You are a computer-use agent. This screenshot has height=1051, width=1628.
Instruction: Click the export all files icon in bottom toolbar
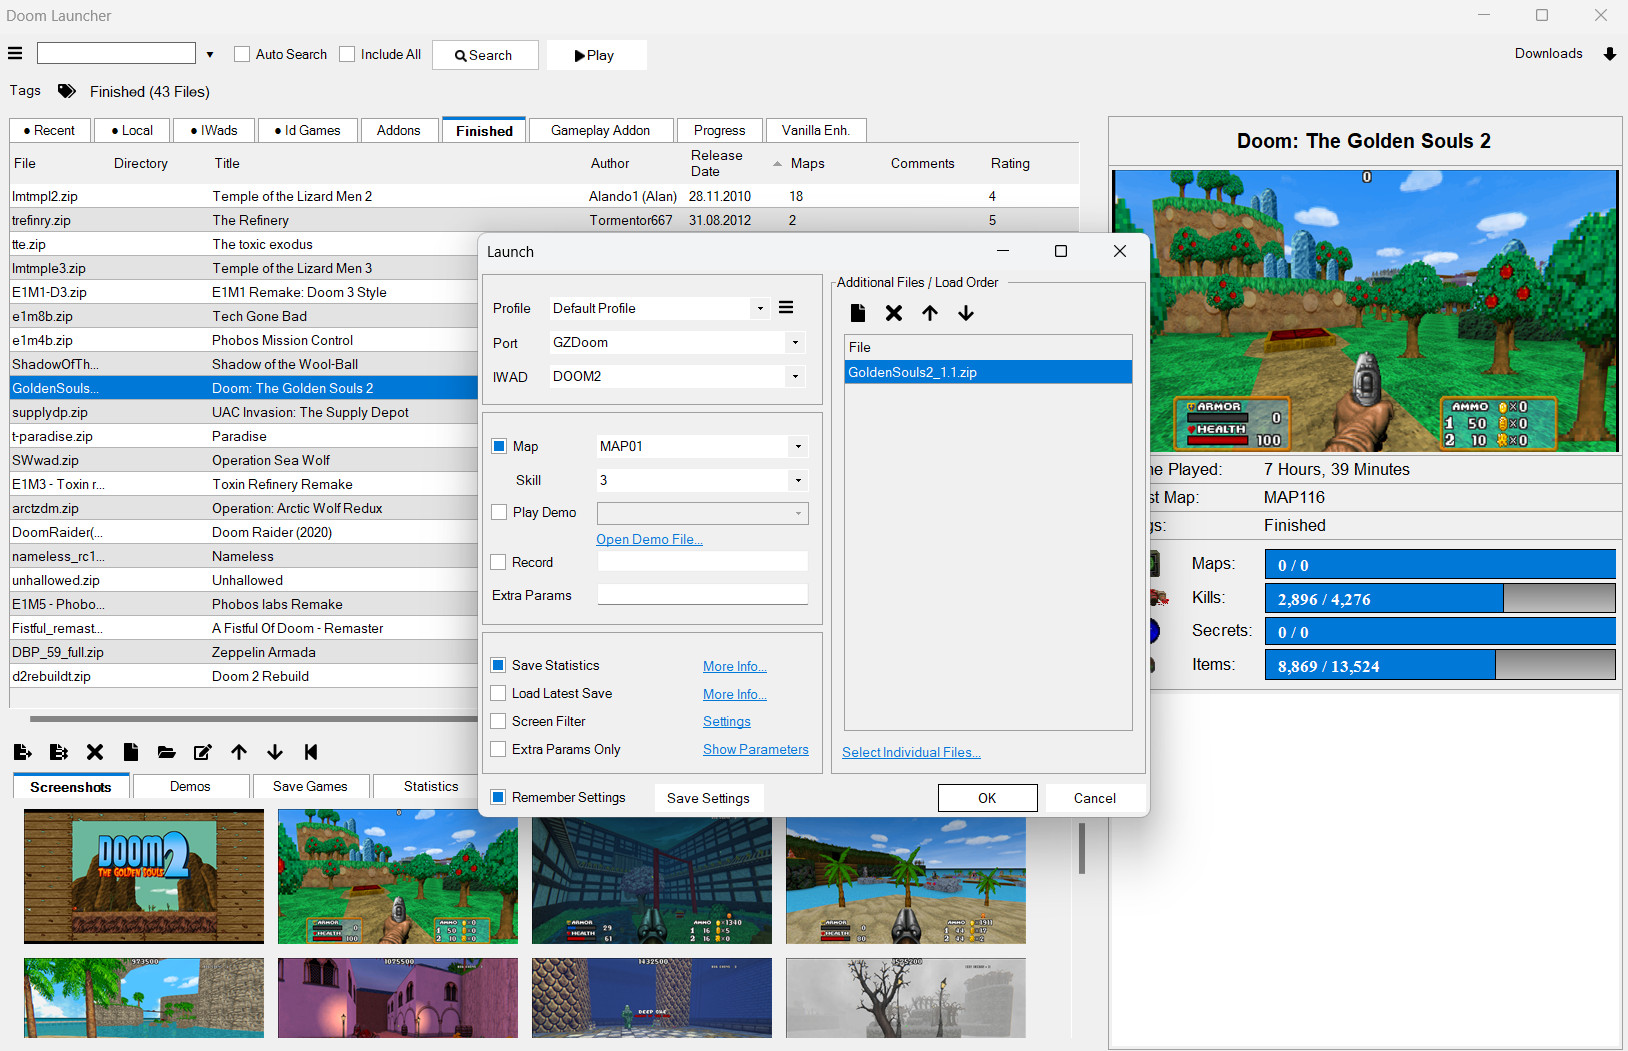point(59,752)
